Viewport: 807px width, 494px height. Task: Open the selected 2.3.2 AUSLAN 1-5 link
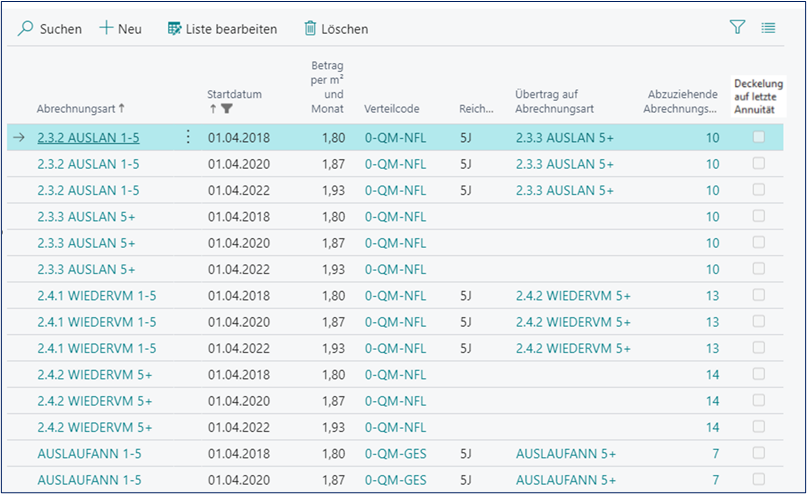point(88,137)
